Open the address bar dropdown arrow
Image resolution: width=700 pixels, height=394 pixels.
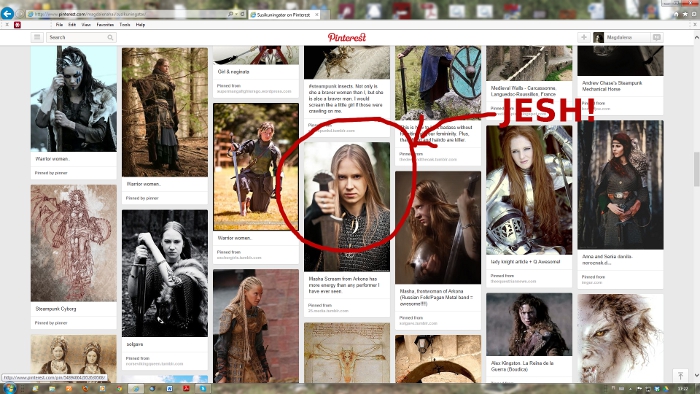pos(236,14)
